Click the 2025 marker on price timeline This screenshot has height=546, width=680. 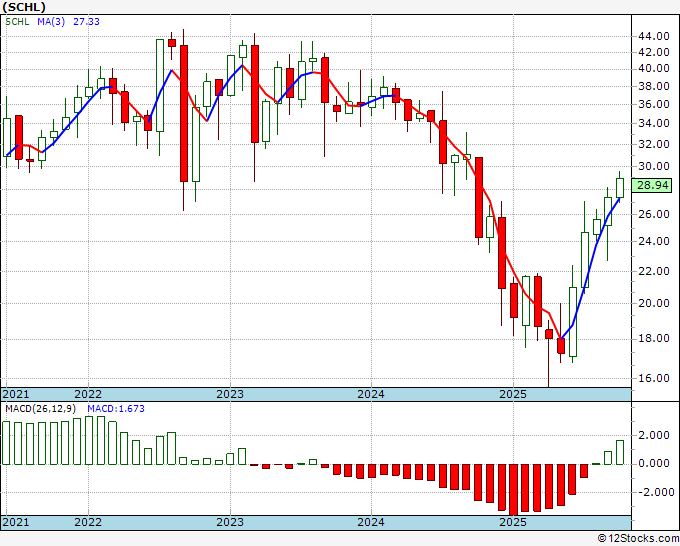[513, 394]
